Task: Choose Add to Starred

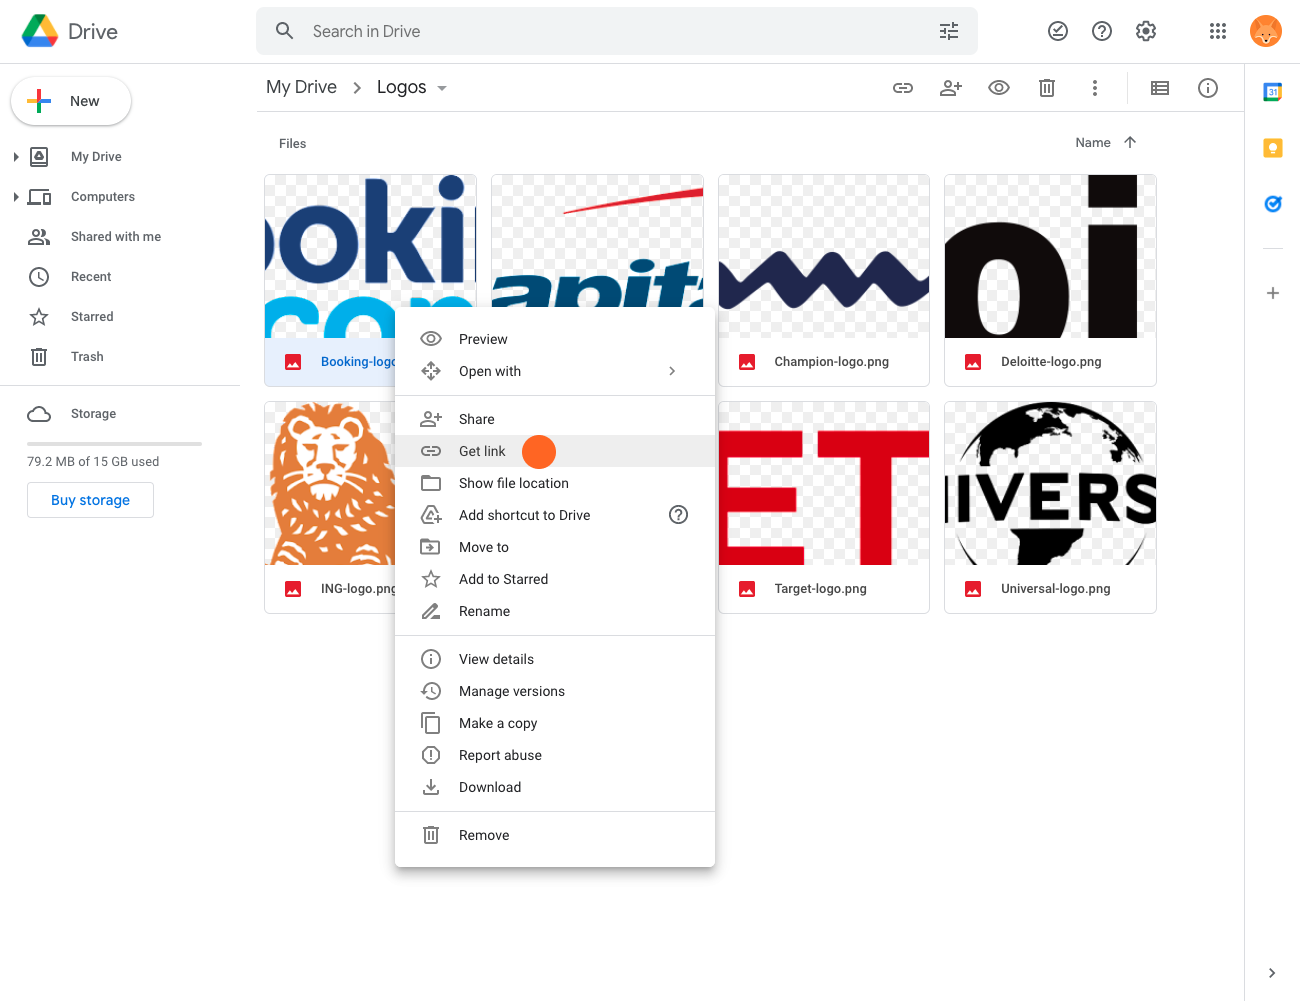Action: point(555,579)
